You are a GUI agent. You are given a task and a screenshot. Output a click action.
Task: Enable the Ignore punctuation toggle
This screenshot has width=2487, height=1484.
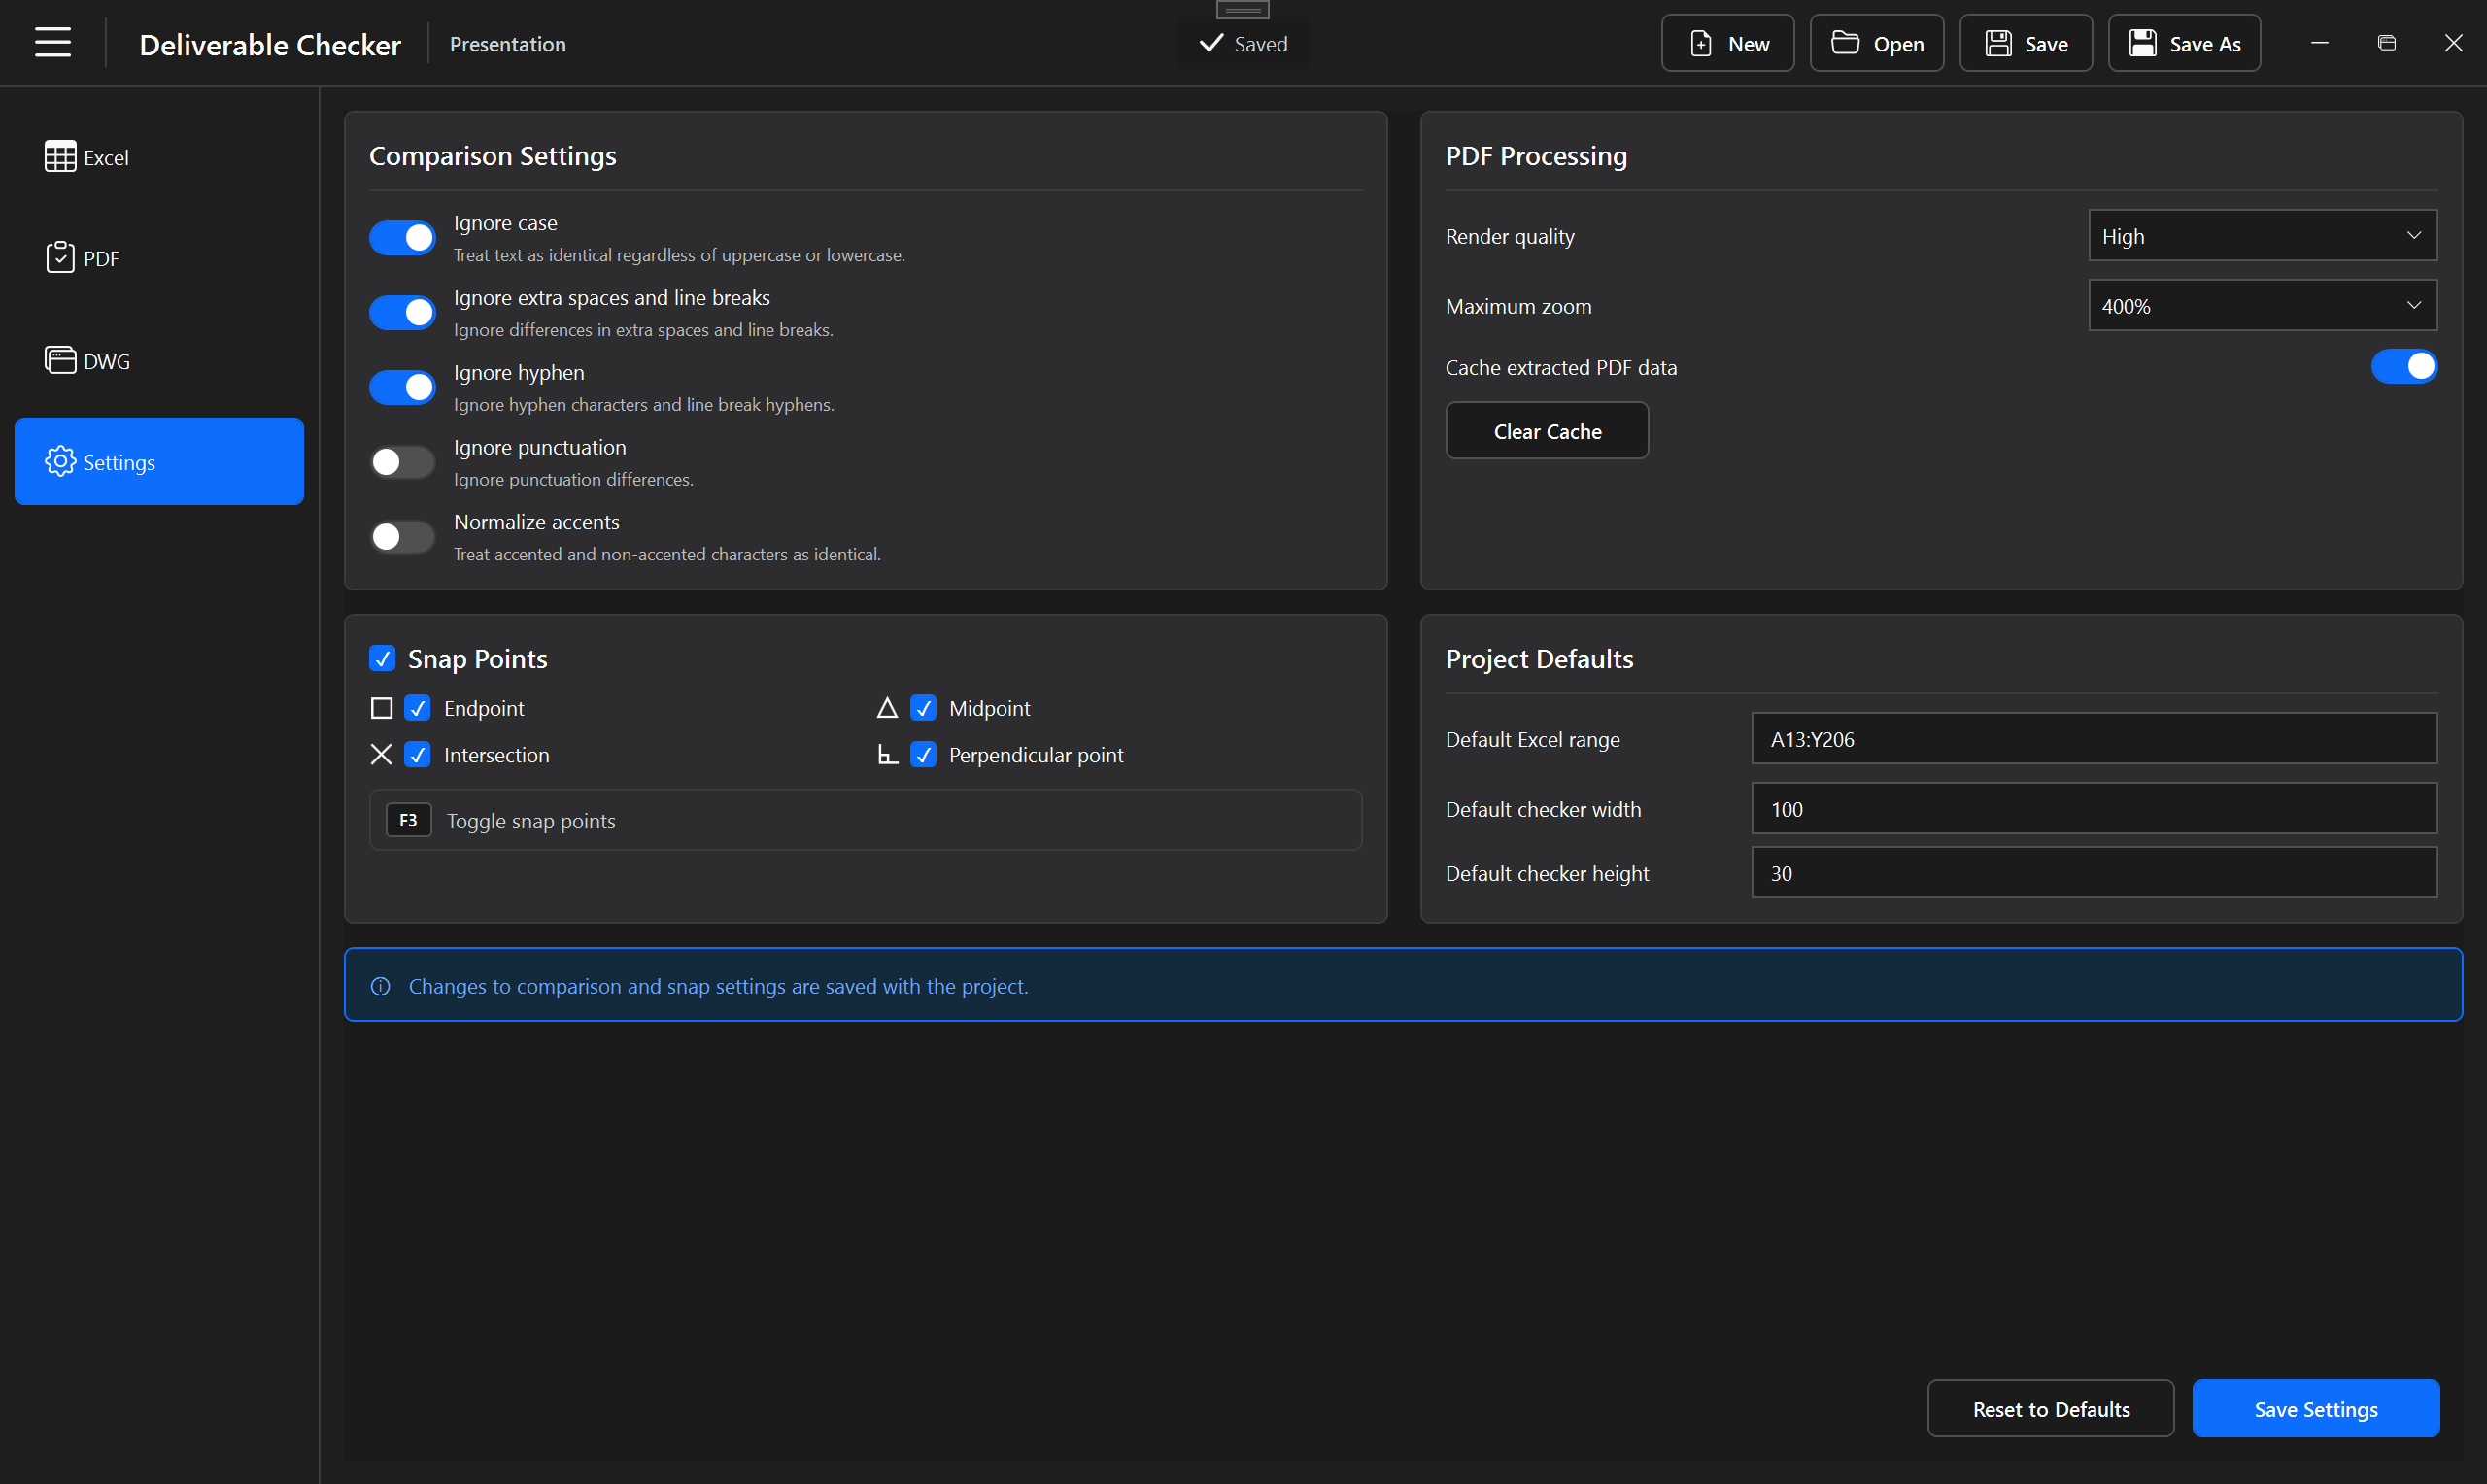402,462
